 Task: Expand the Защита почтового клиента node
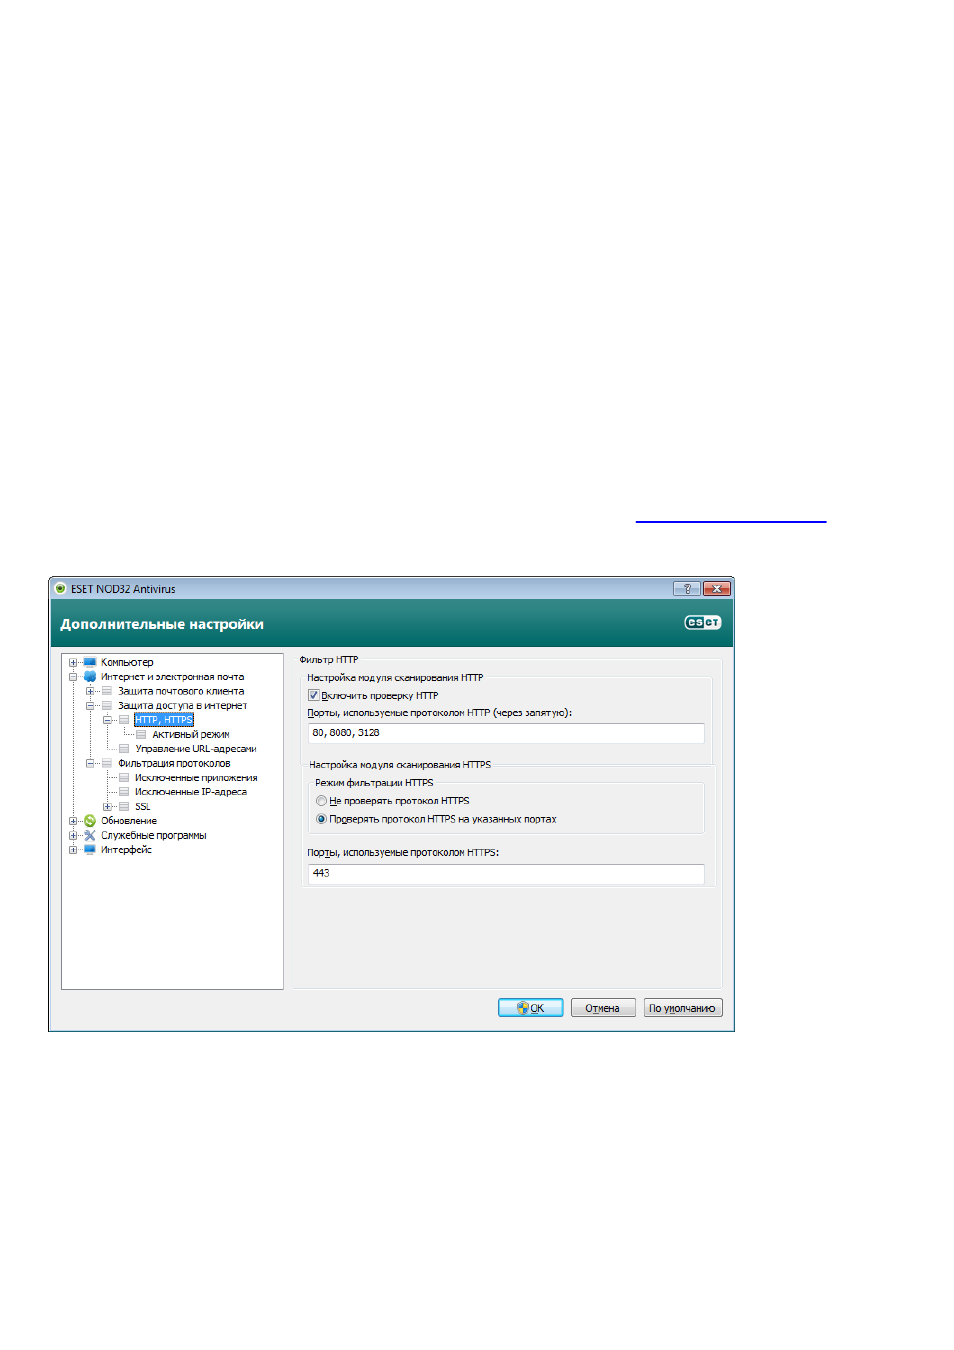coord(90,691)
